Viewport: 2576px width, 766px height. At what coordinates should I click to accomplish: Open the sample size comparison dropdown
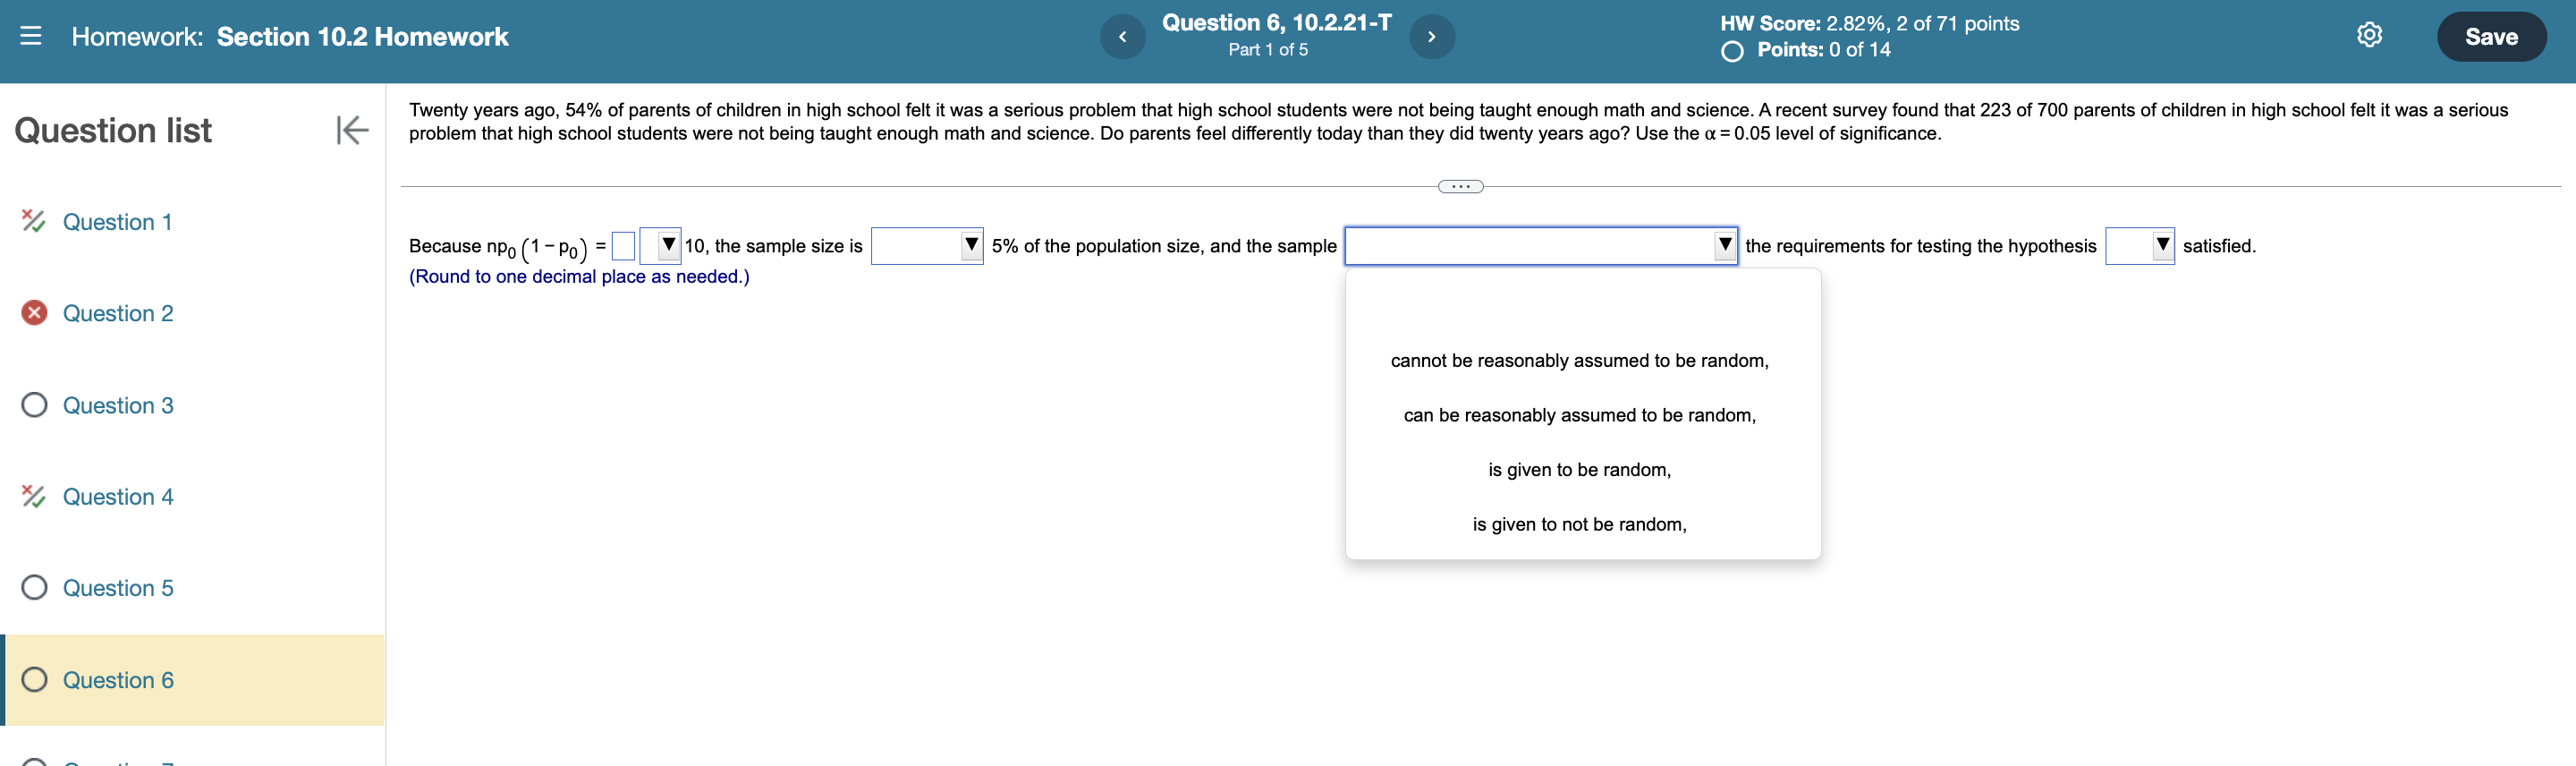pos(970,245)
